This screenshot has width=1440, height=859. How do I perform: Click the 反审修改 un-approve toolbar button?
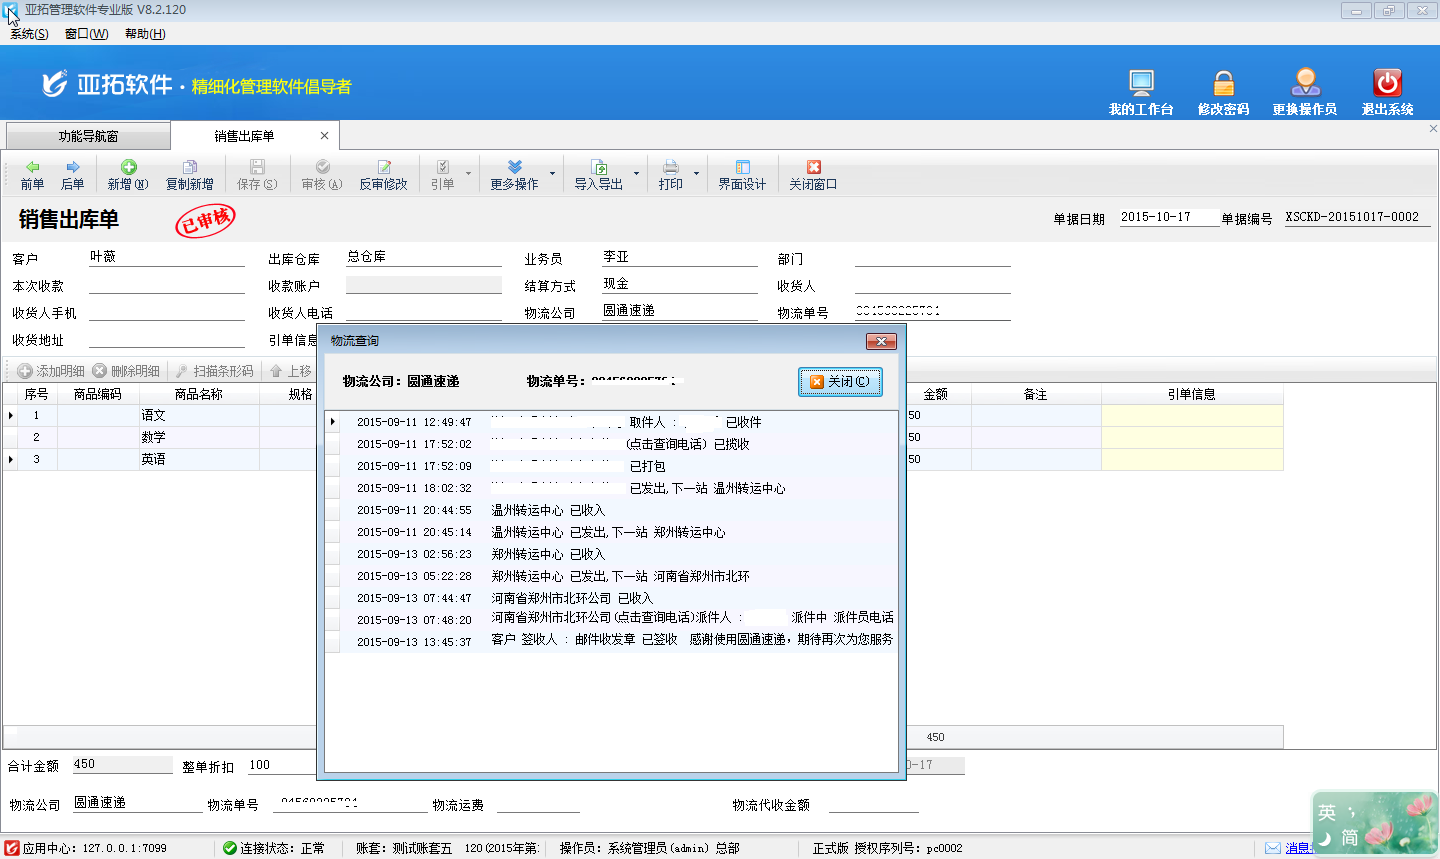click(x=383, y=174)
